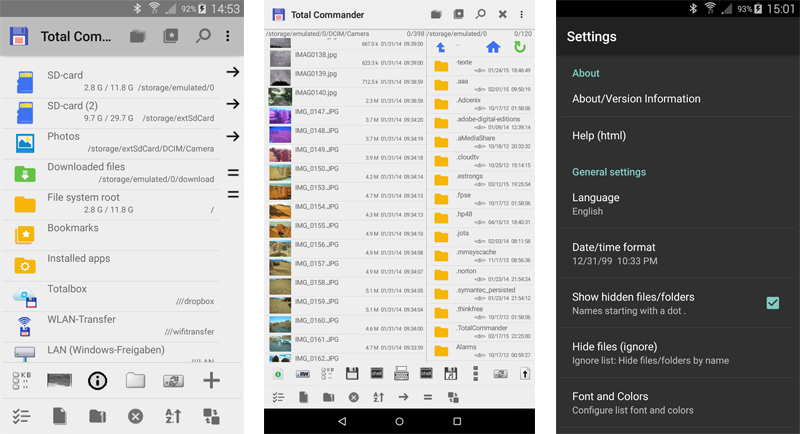800x434 pixels.
Task: Open Installed apps in the drive list
Action: [x=111, y=265]
